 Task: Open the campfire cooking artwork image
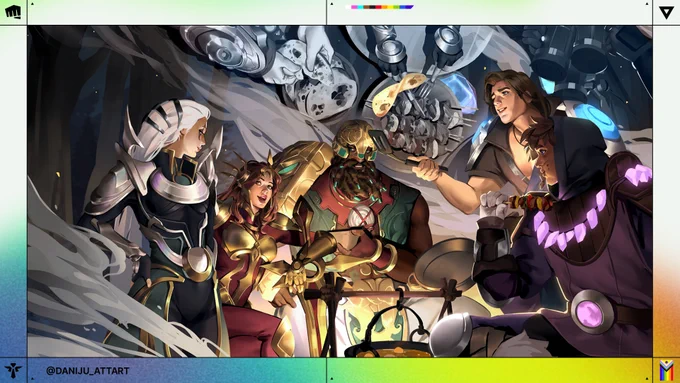(x=340, y=191)
